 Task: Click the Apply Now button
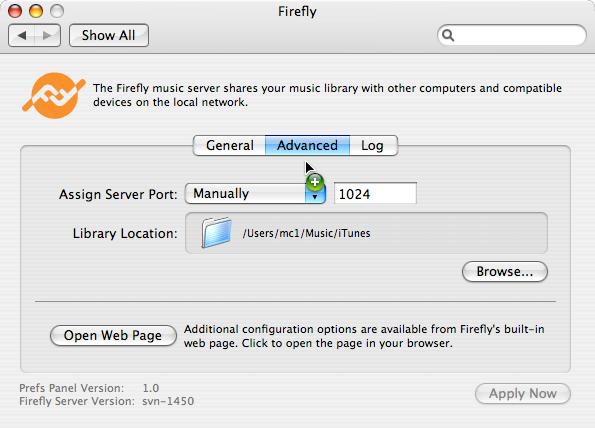[523, 393]
